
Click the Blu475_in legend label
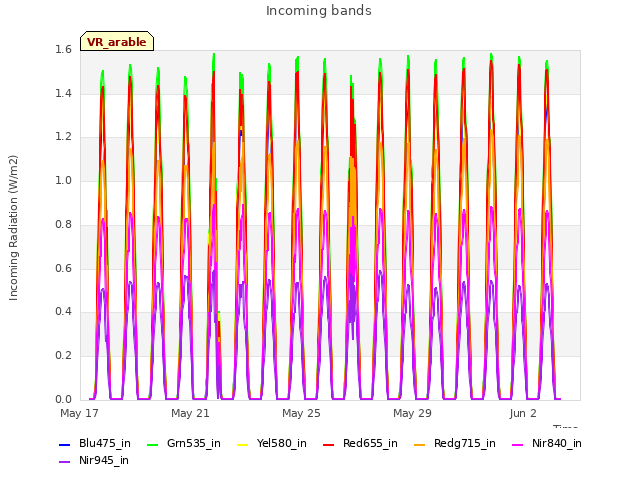coord(105,443)
